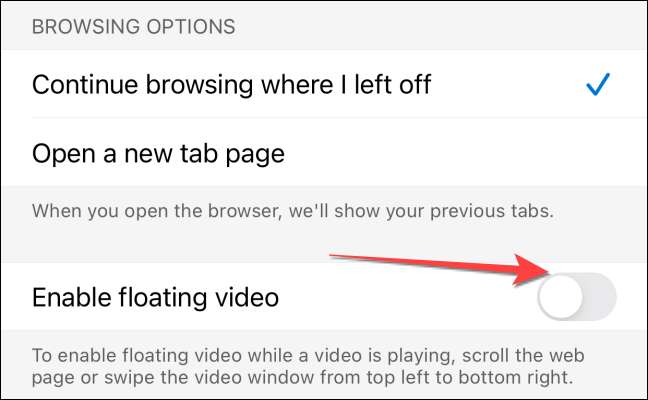Click the BROWSING OPTIONS section header

click(x=133, y=27)
